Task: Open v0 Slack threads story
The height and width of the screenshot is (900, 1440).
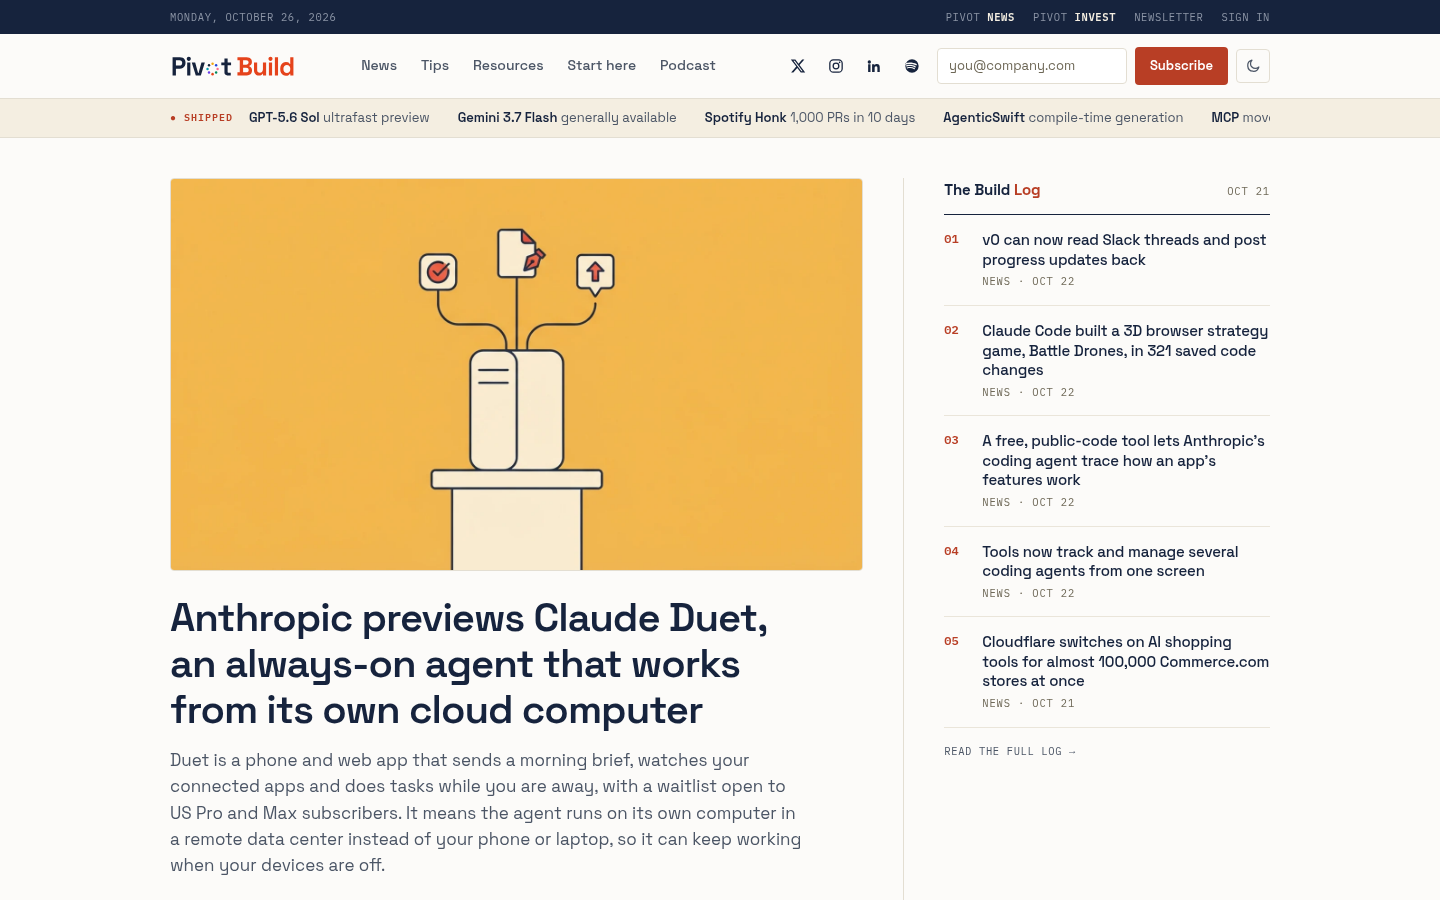Action: pyautogui.click(x=1124, y=250)
